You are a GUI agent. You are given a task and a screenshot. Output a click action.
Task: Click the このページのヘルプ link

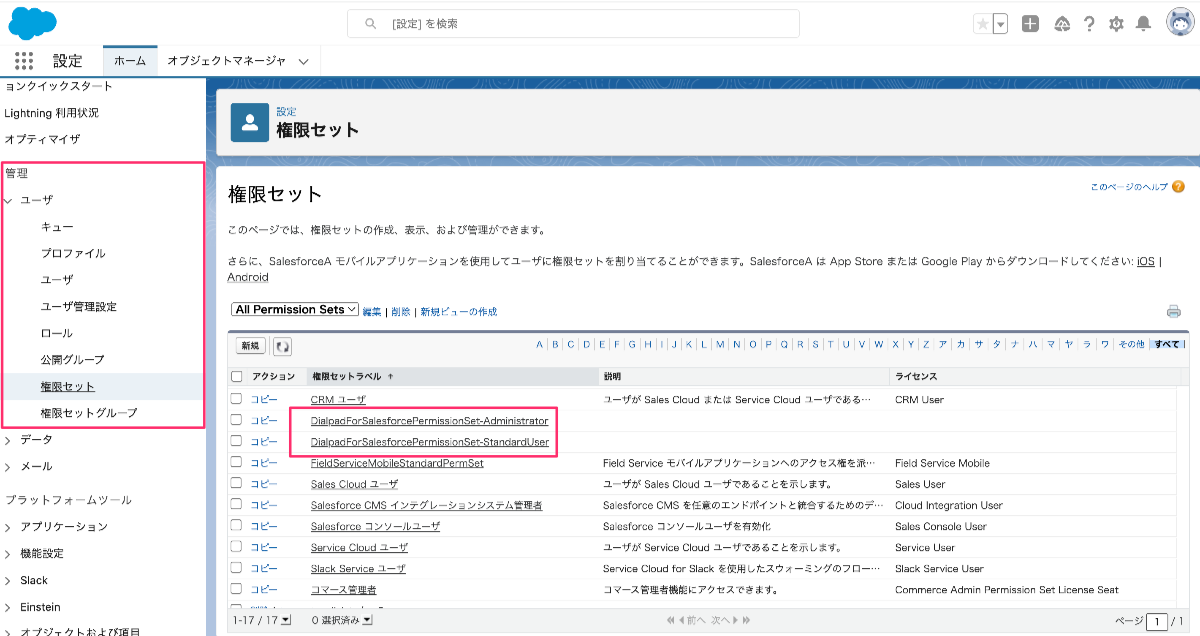click(x=1129, y=187)
